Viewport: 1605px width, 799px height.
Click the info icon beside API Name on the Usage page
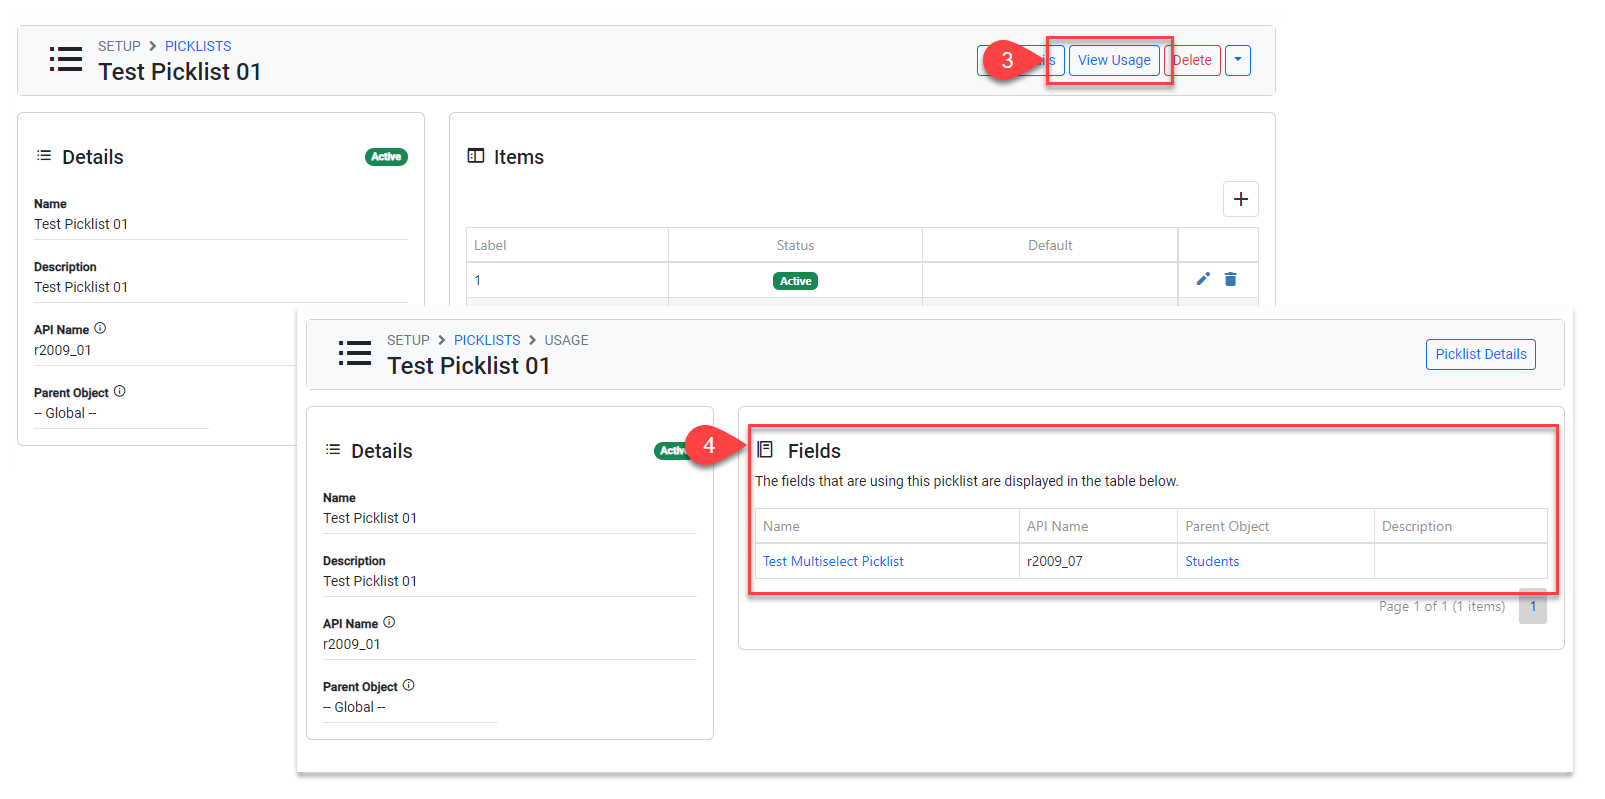(x=389, y=622)
